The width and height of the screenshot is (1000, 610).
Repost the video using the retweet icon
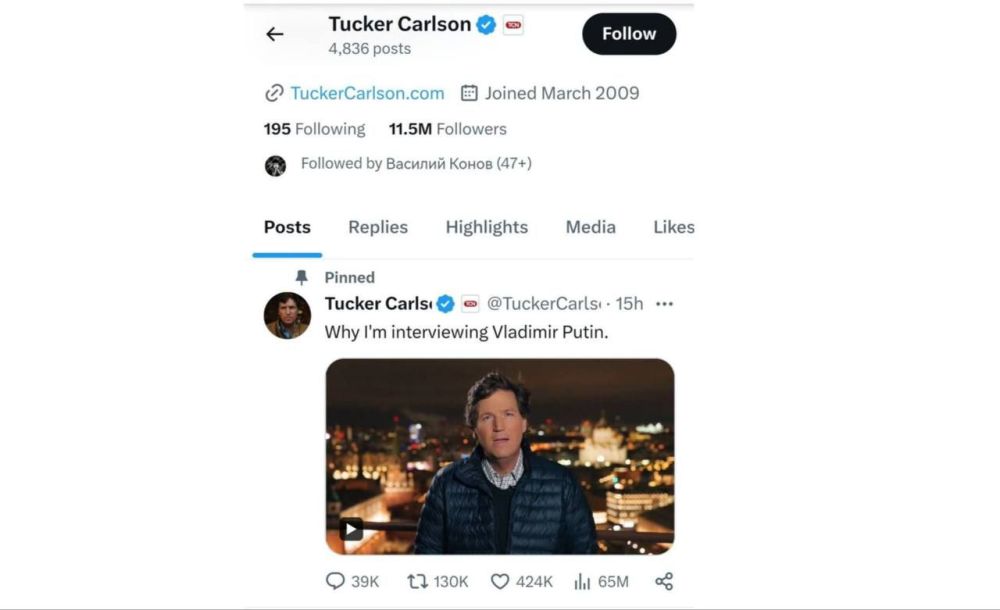[x=420, y=581]
